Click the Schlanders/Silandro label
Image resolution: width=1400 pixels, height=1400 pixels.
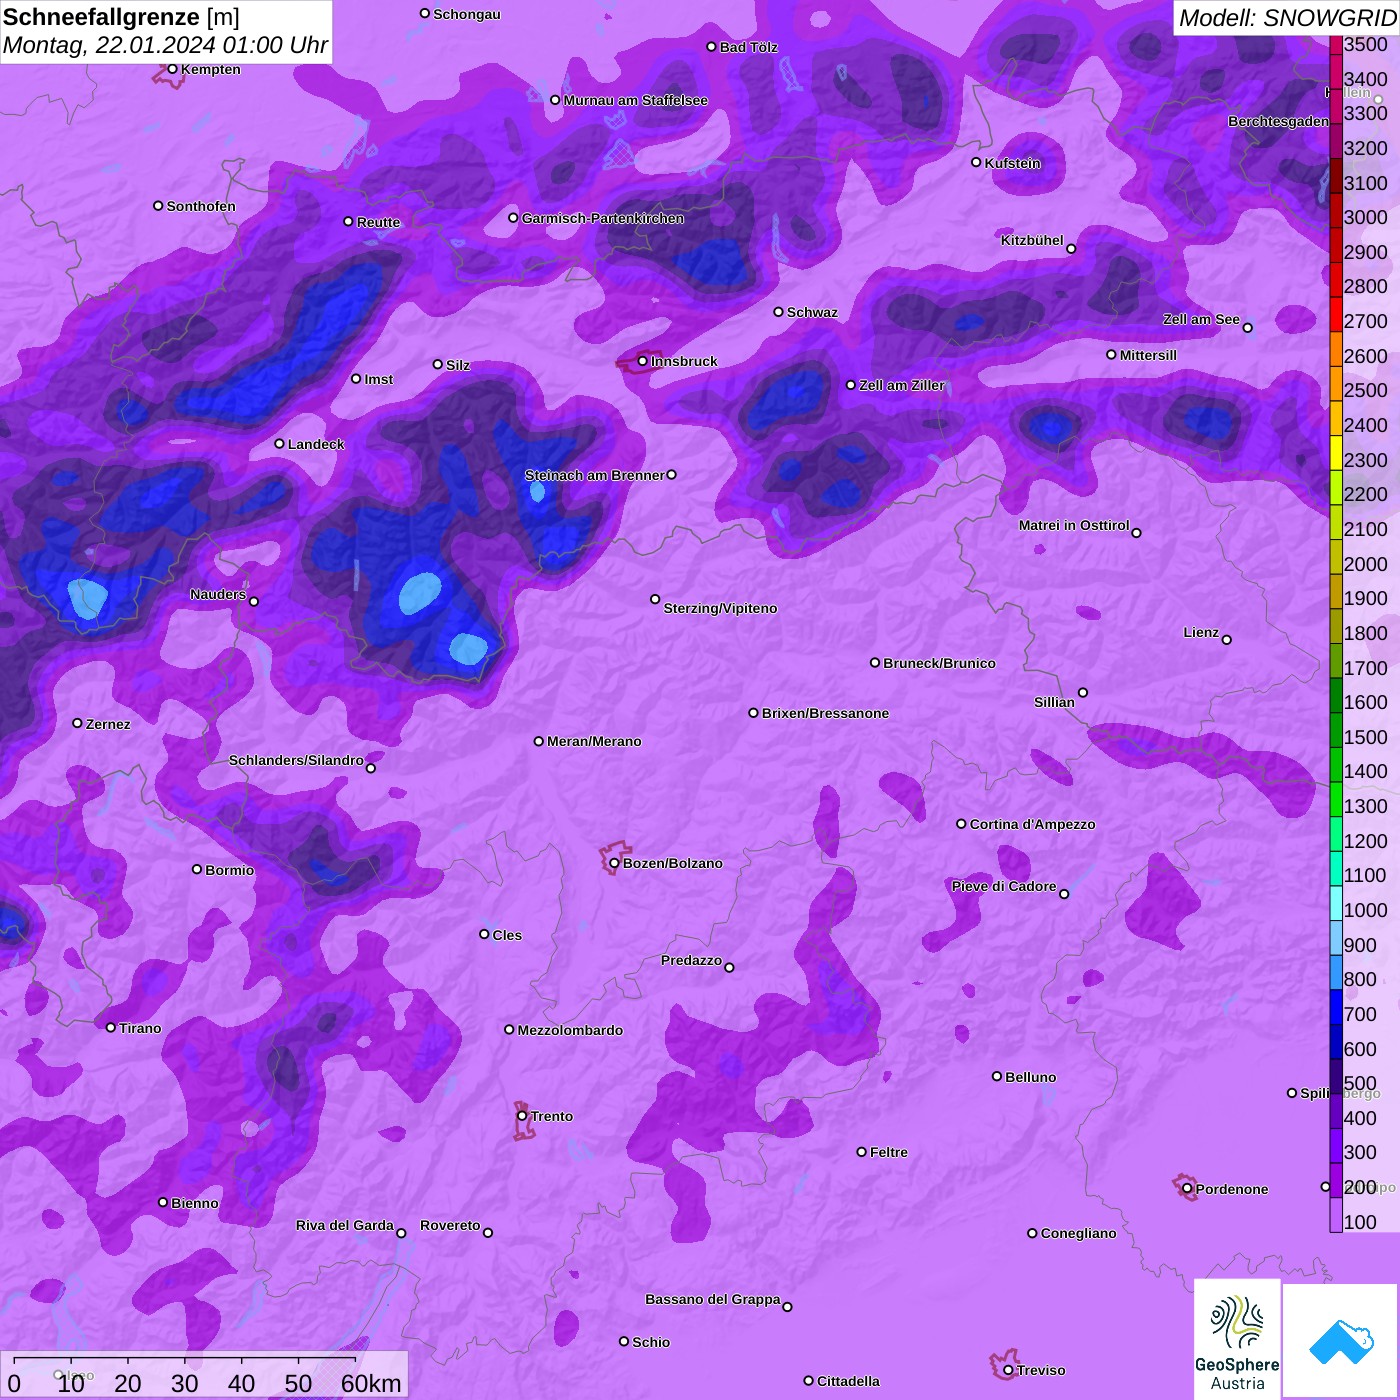(296, 760)
